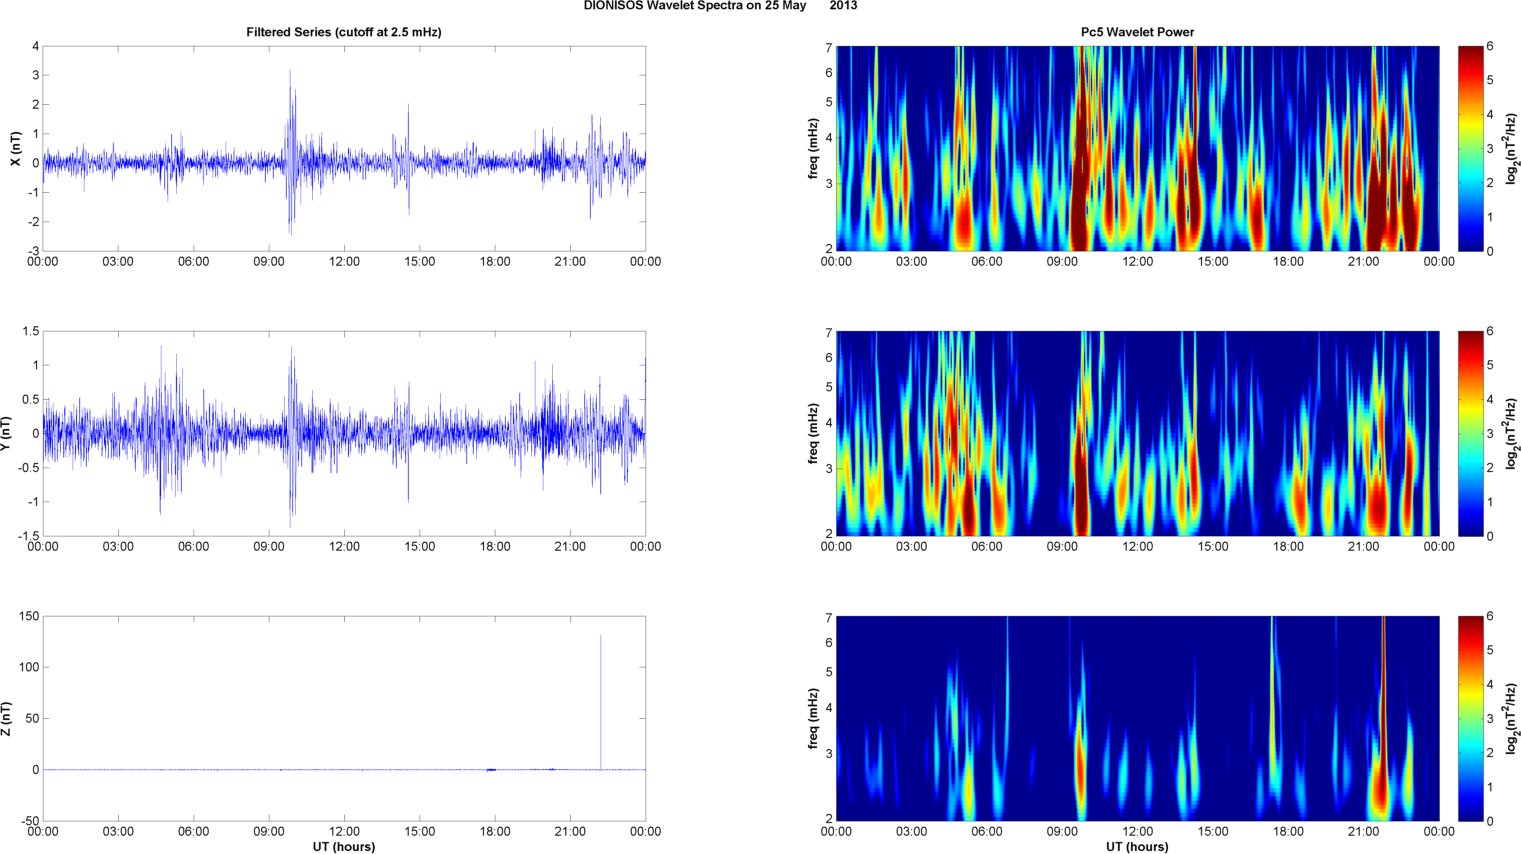Click the colorbar beside the Z wavelet spectrogram
Viewport: 1521px width, 854px height.
tap(1470, 718)
